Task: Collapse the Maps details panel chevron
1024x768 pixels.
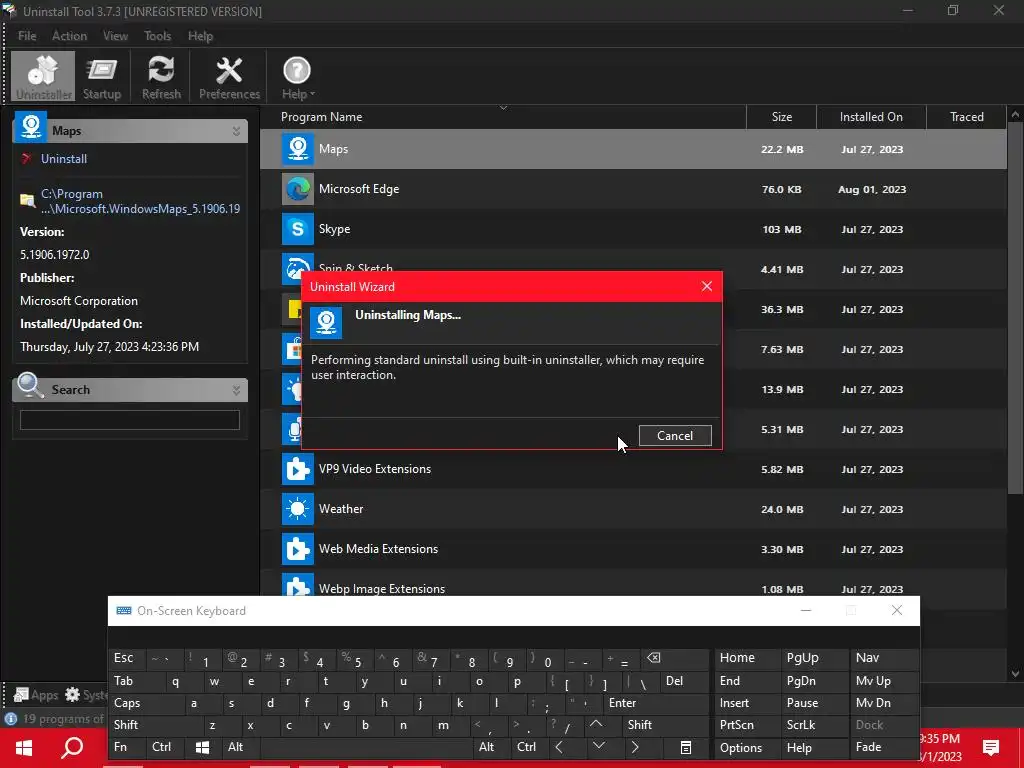Action: (x=236, y=131)
